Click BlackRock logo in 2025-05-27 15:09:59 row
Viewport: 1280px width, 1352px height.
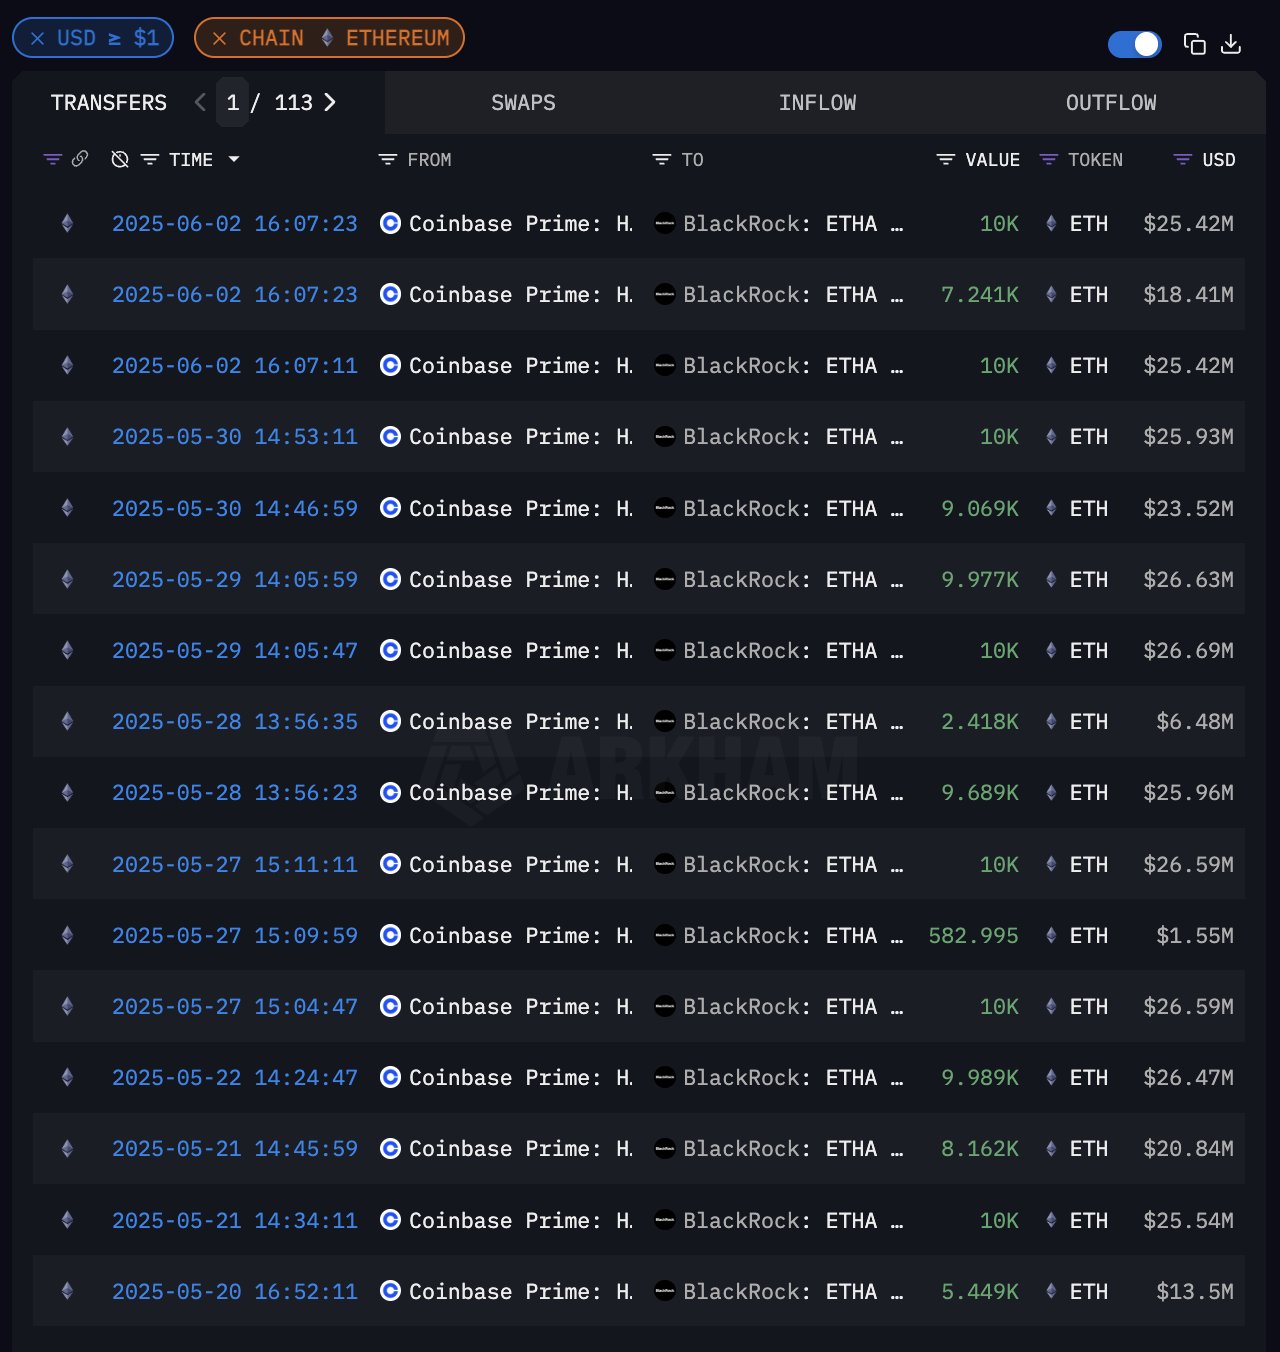coord(664,935)
